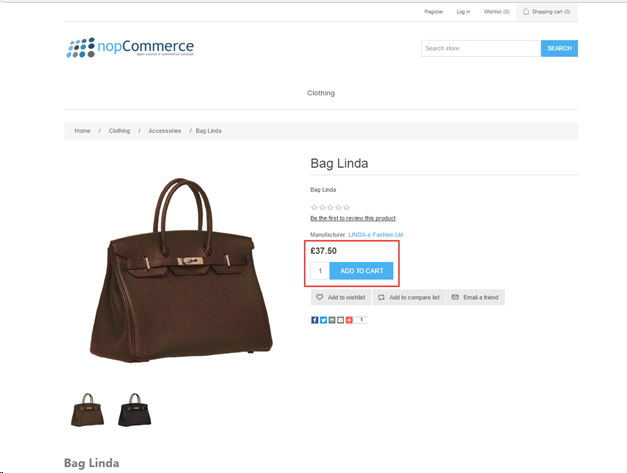Click the quantity input box
Screen dimensions: 627x473
(x=320, y=271)
